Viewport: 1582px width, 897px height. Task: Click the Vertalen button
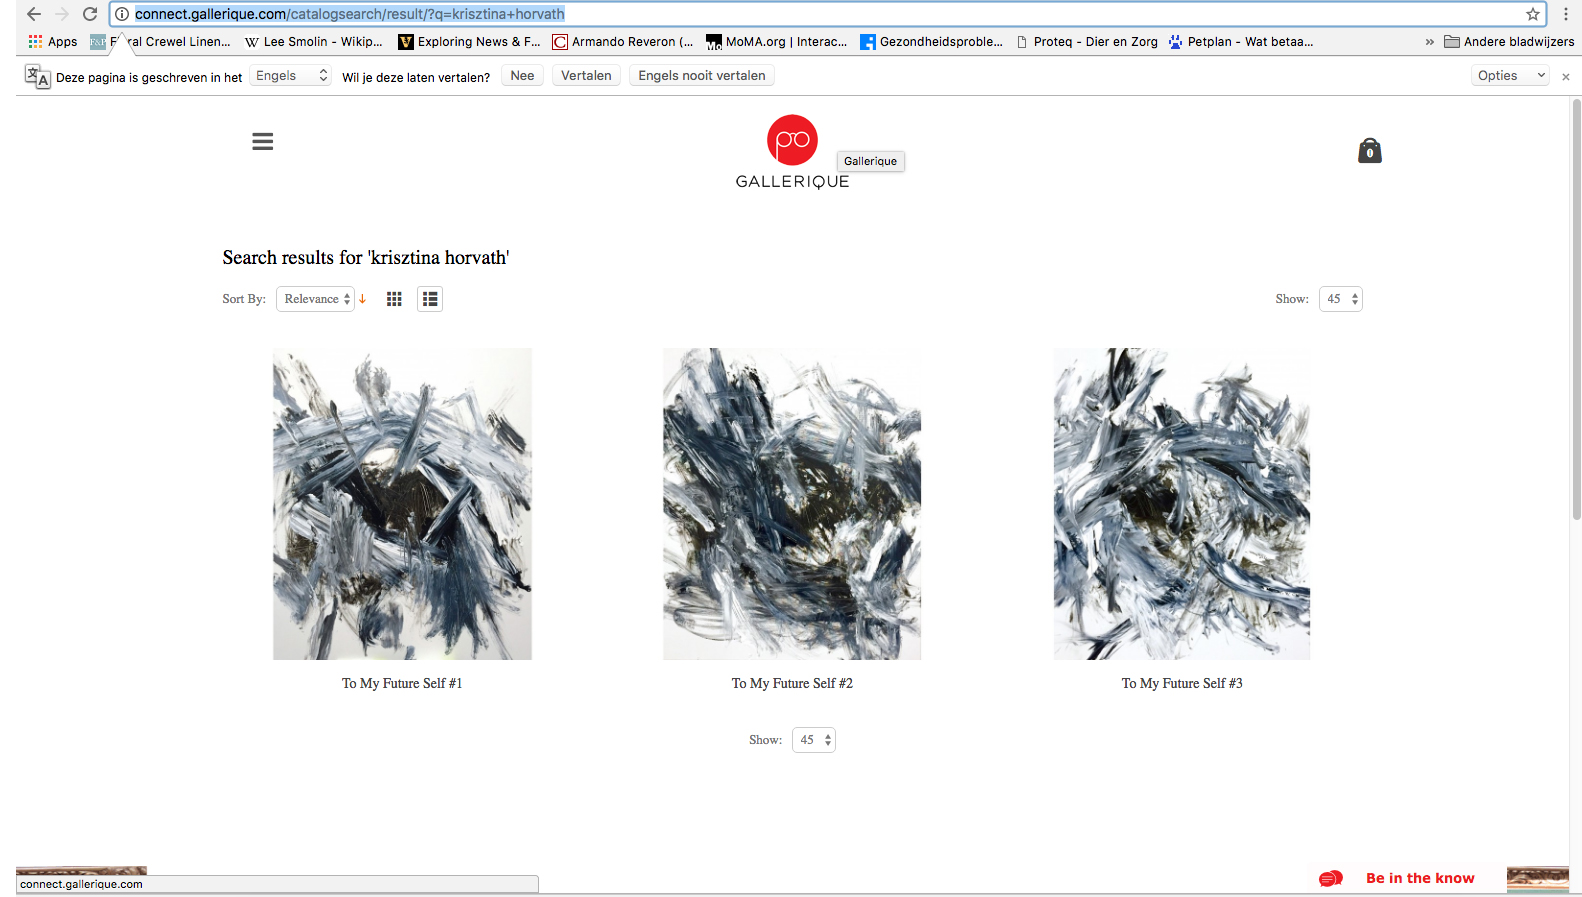[x=586, y=76]
